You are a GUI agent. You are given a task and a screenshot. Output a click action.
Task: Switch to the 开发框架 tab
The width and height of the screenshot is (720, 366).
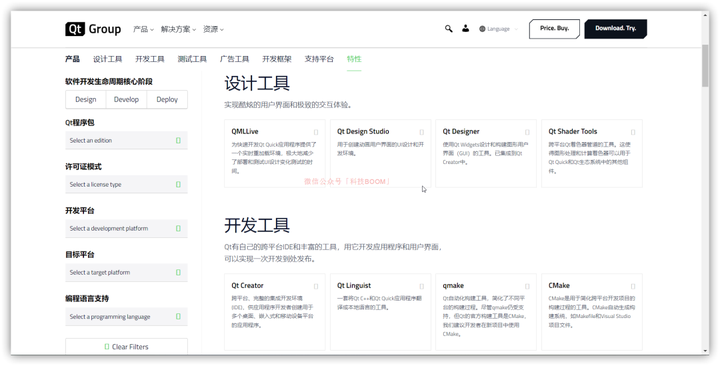coord(277,59)
